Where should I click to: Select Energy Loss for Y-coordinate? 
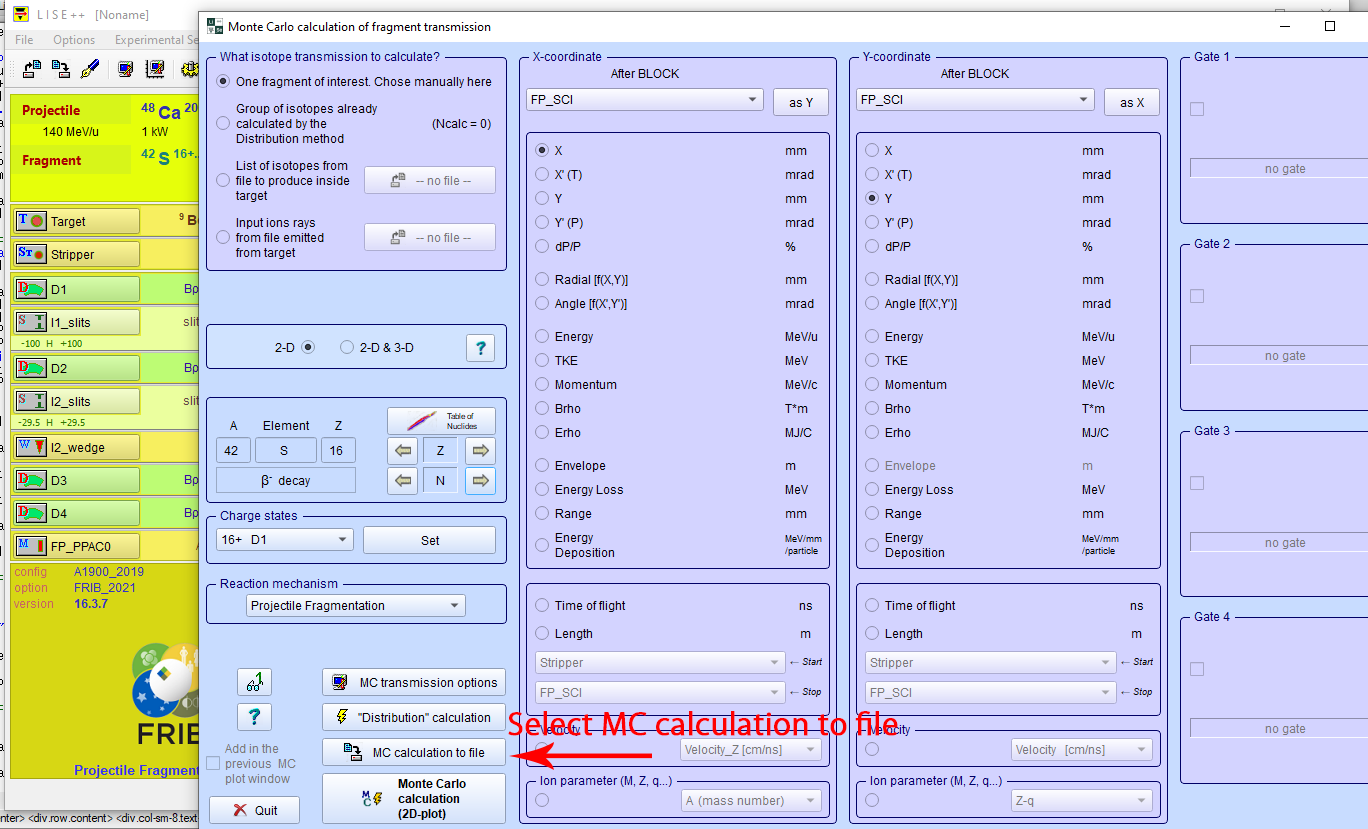click(x=872, y=490)
